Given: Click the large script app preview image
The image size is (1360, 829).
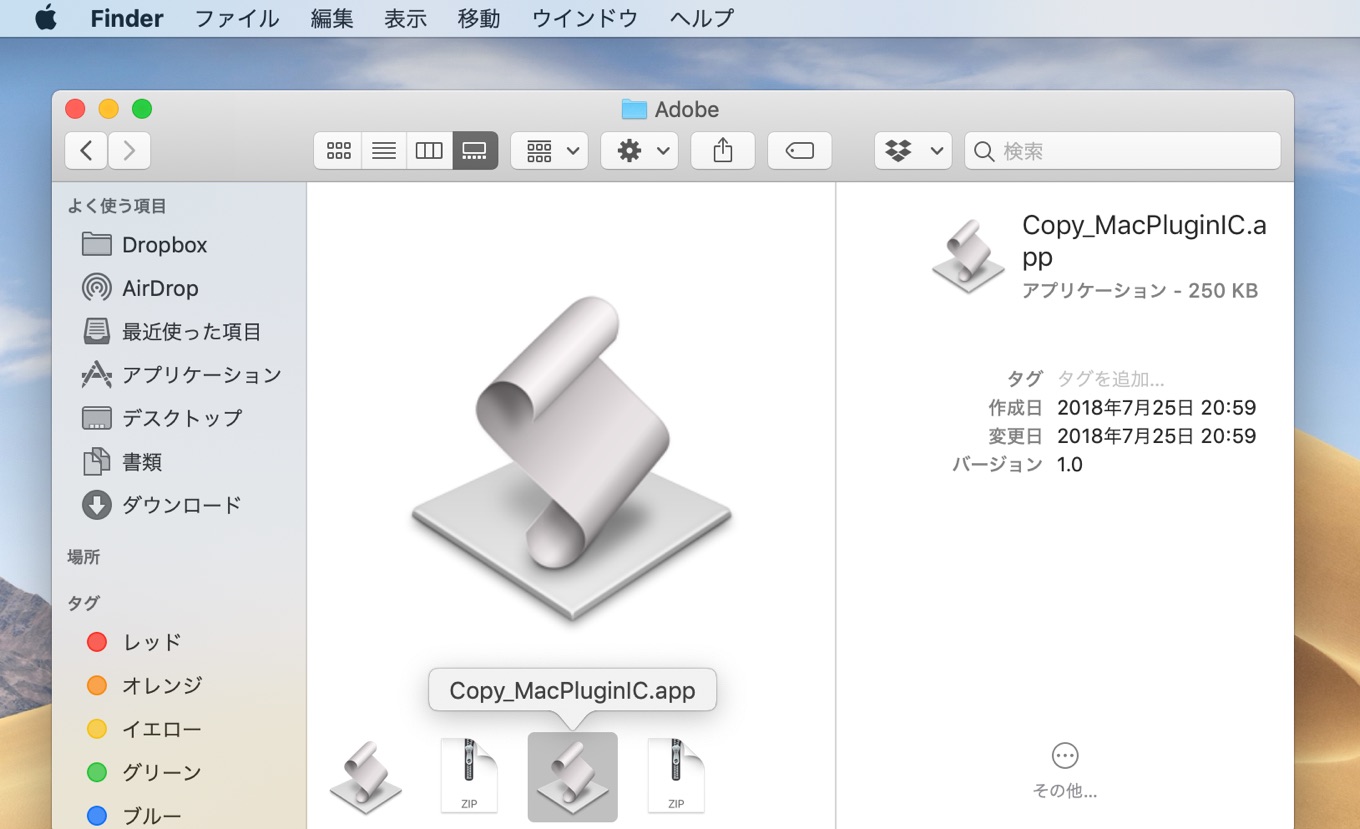Looking at the screenshot, I should click(x=571, y=457).
